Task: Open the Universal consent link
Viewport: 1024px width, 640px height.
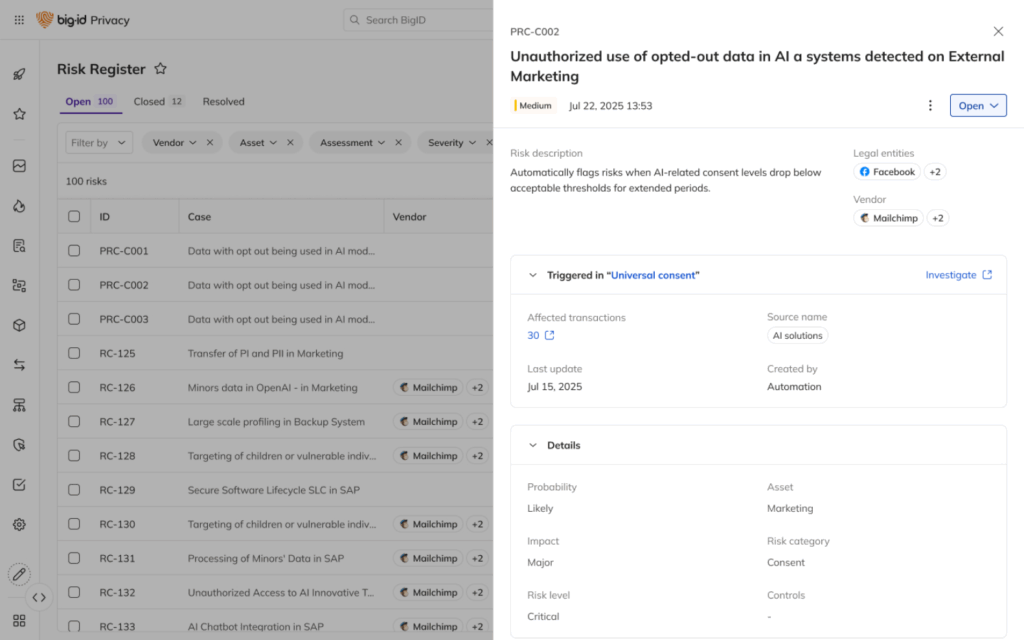Action: point(656,275)
